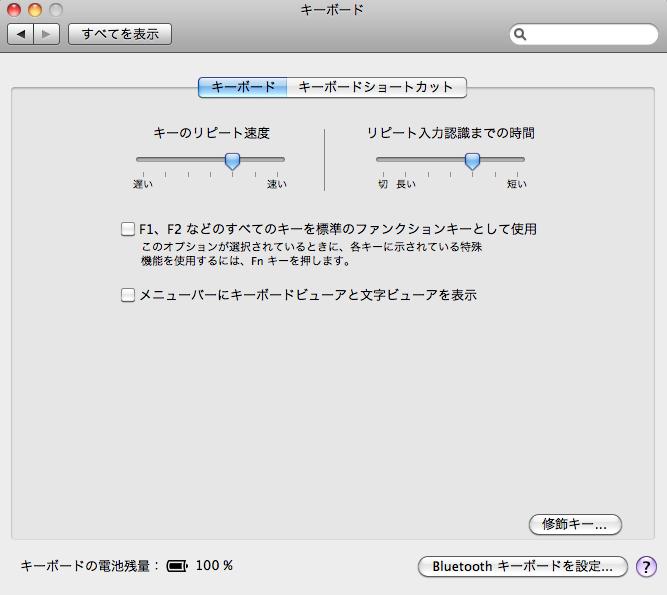The width and height of the screenshot is (667, 595).
Task: Check メニューバーにキーボードビューアと文字ビューアを表示
Action: (128, 295)
